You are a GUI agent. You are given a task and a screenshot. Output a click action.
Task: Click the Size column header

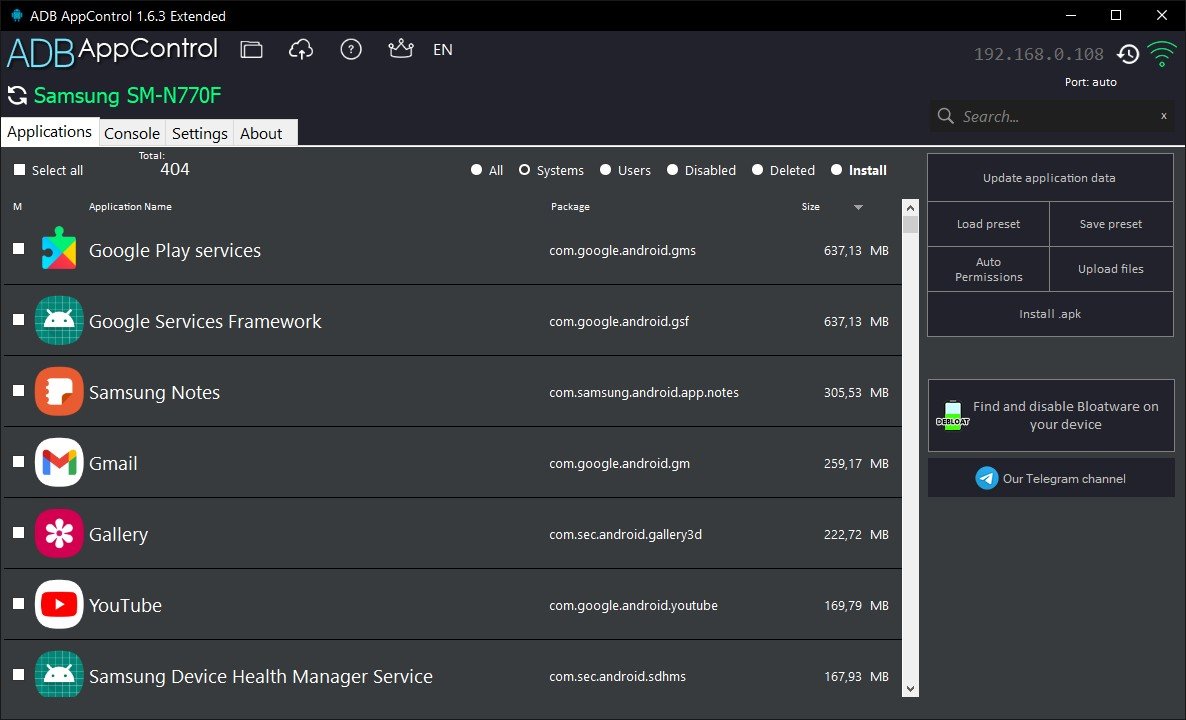tap(811, 206)
